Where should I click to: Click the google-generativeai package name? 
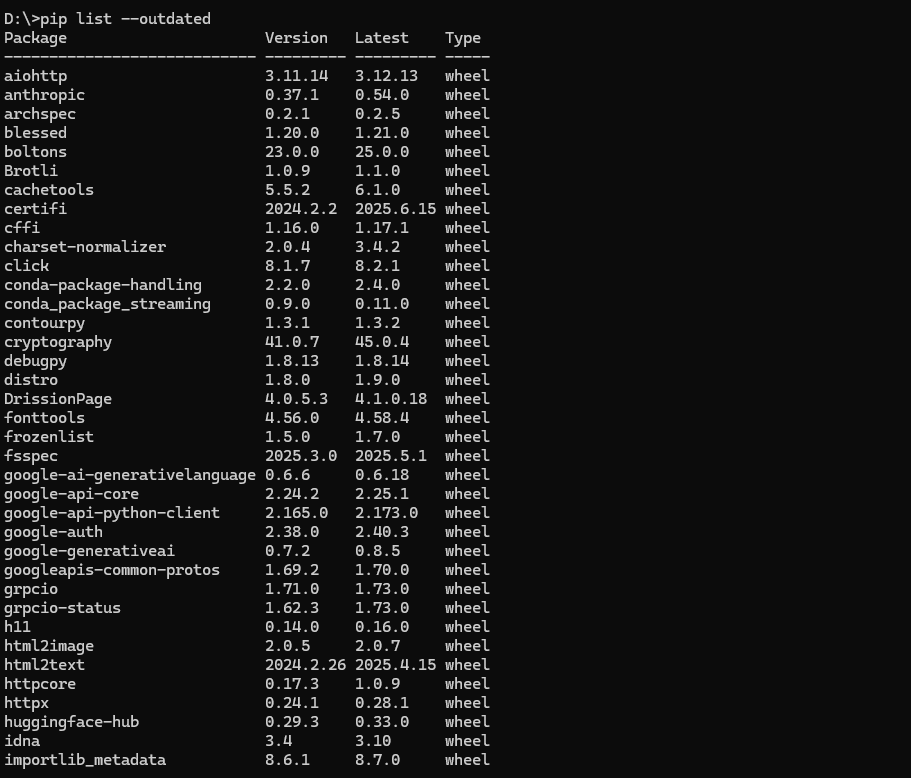click(x=89, y=551)
